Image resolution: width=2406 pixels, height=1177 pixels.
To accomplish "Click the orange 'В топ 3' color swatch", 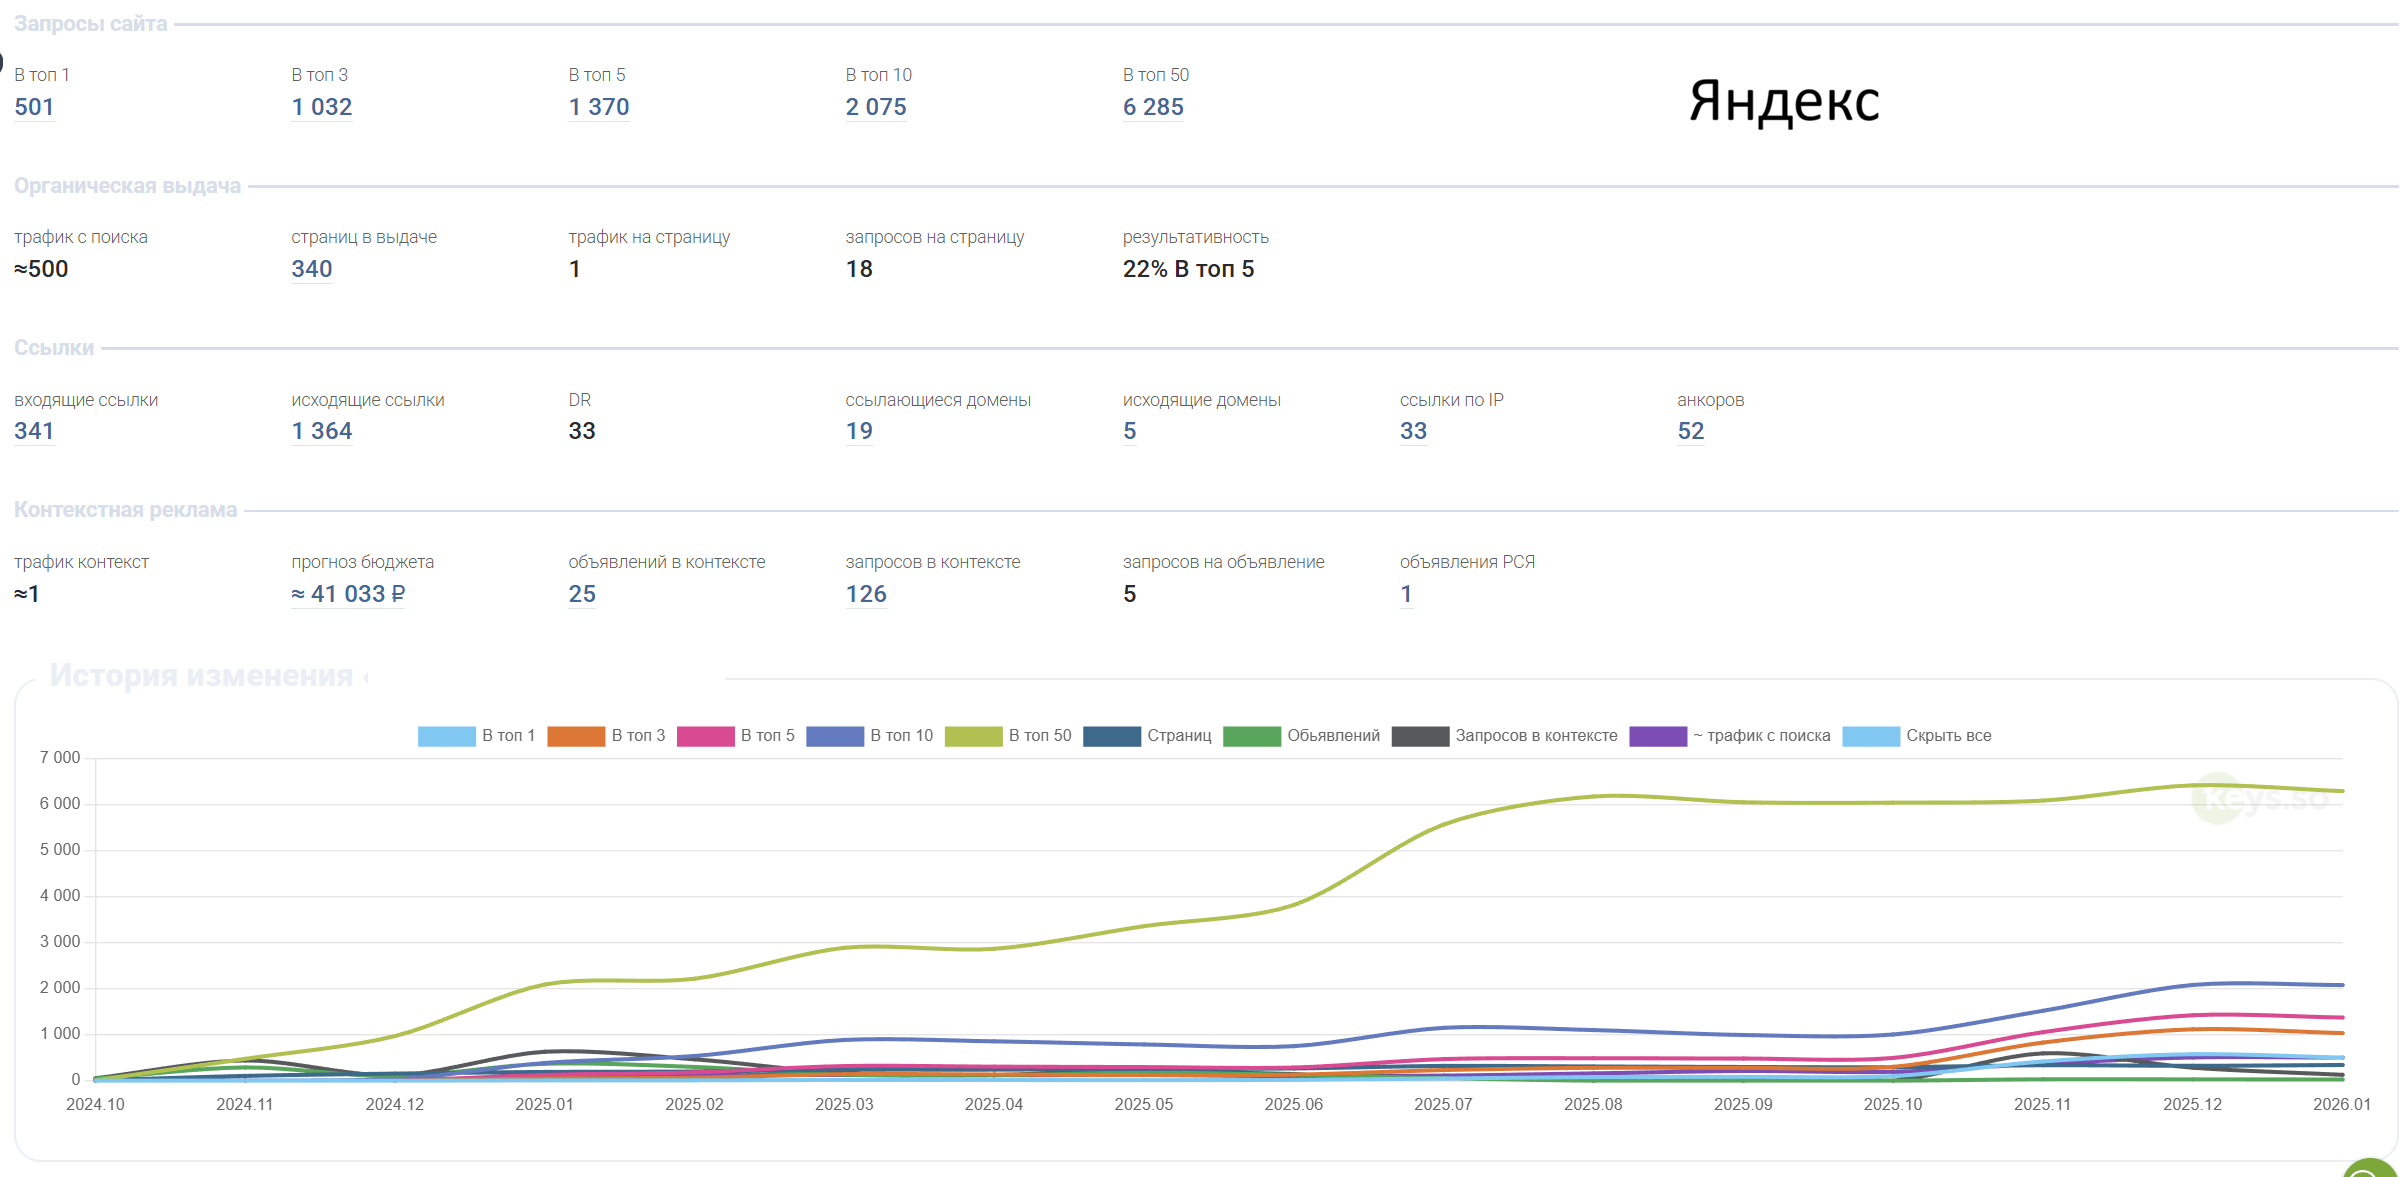I will (576, 737).
